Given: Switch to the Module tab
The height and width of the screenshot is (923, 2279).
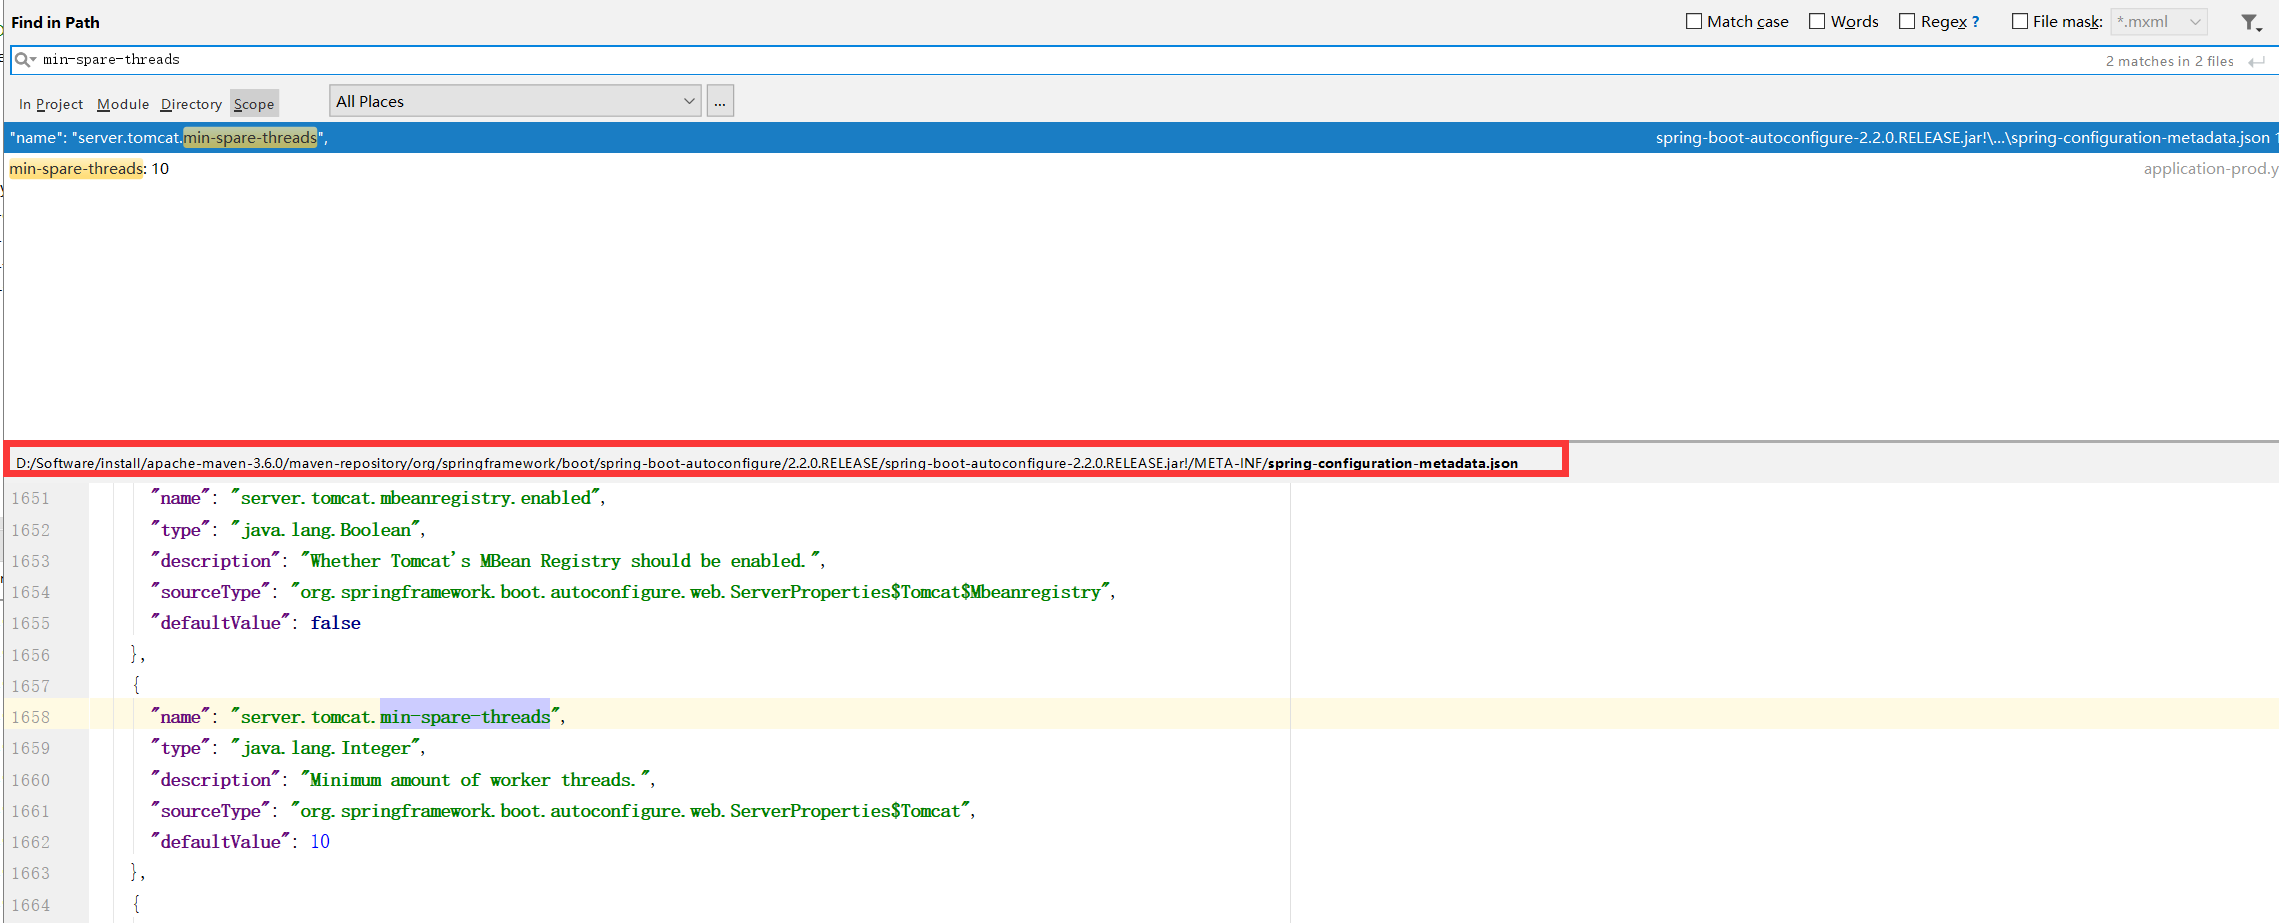Looking at the screenshot, I should click(x=123, y=104).
